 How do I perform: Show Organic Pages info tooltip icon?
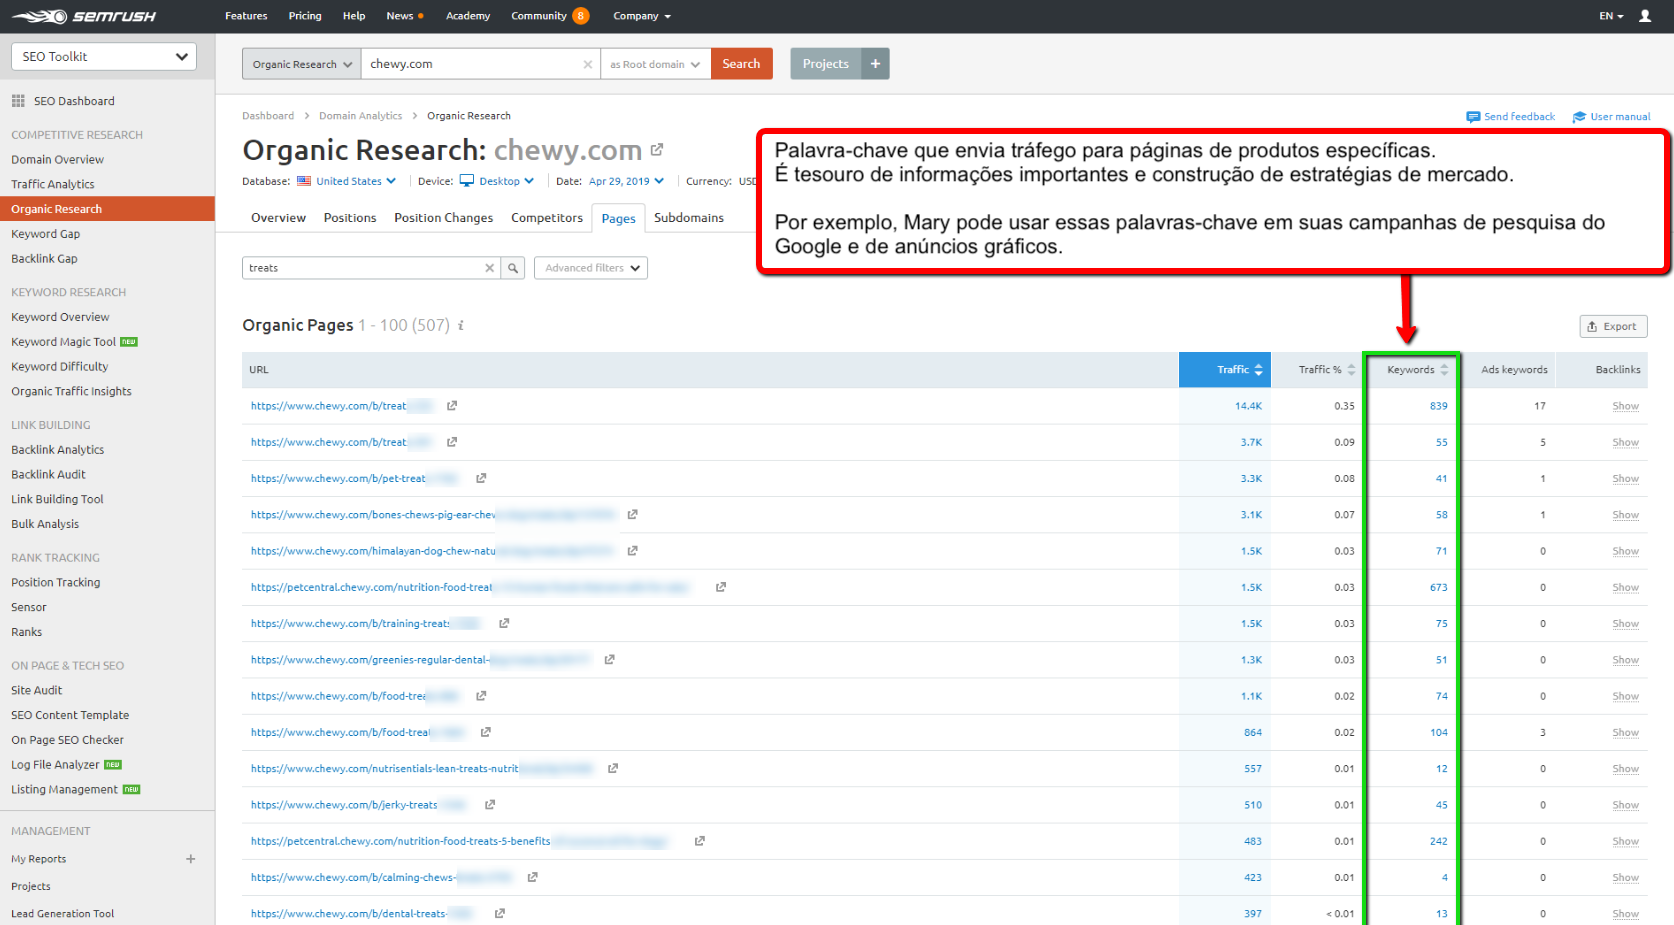[x=461, y=326]
